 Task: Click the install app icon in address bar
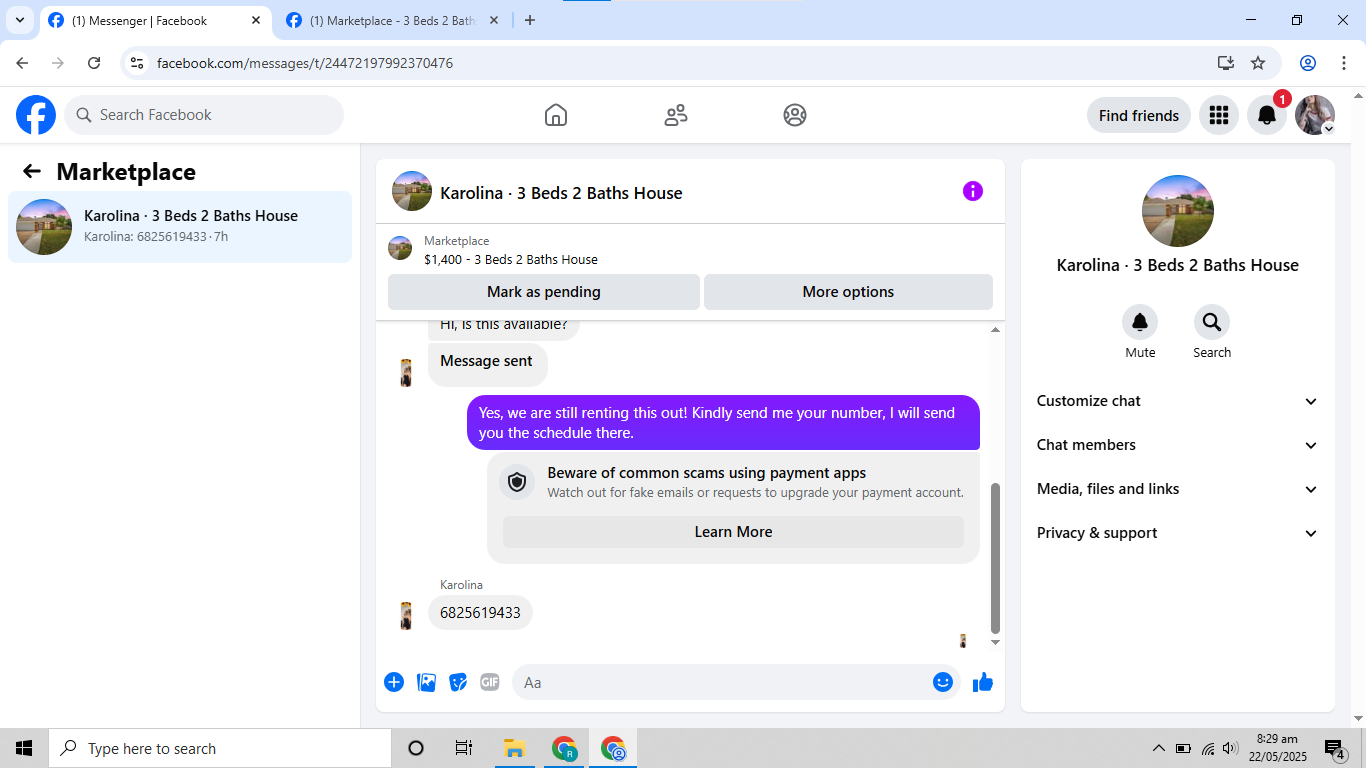(1226, 63)
